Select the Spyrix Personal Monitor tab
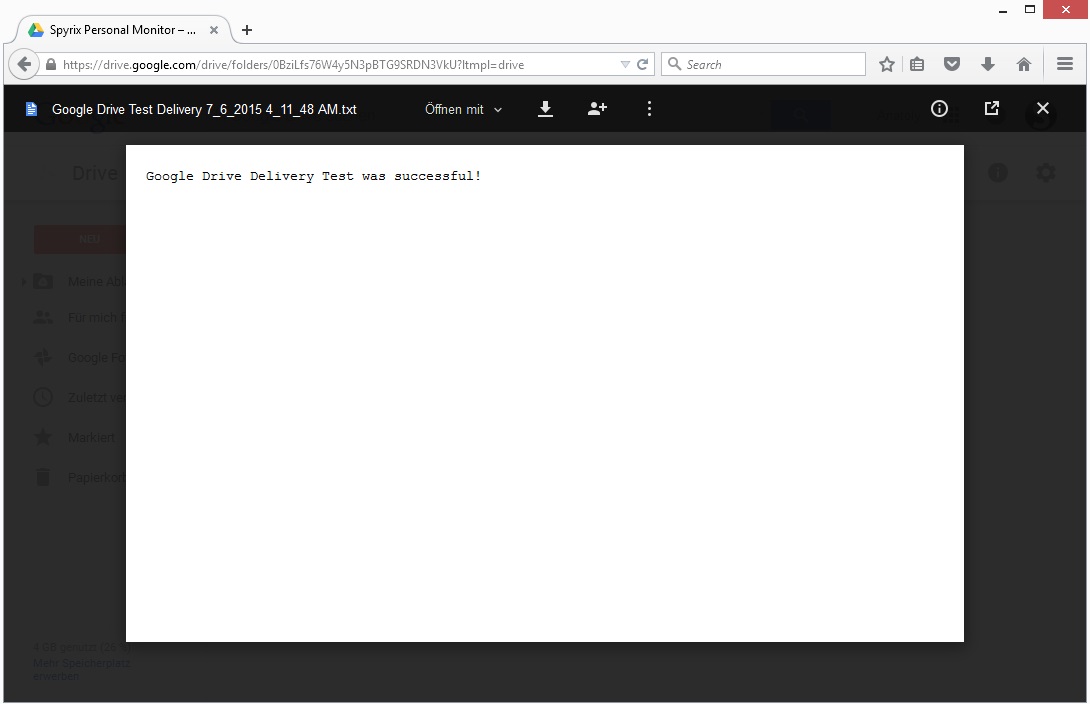The height and width of the screenshot is (704, 1090). 123,30
